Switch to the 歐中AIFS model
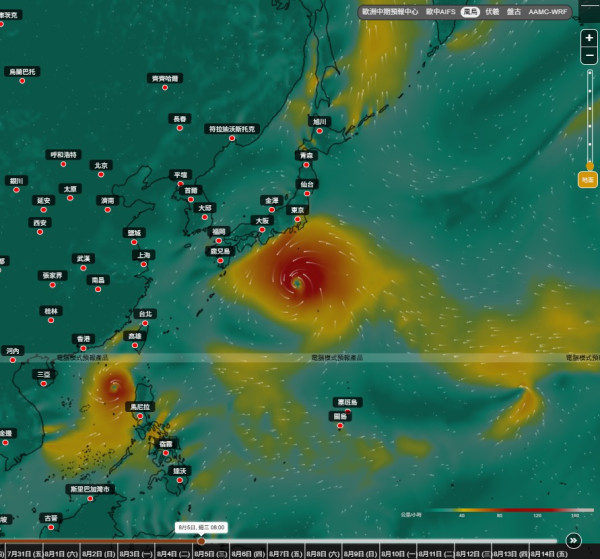600x559 pixels. pos(440,12)
